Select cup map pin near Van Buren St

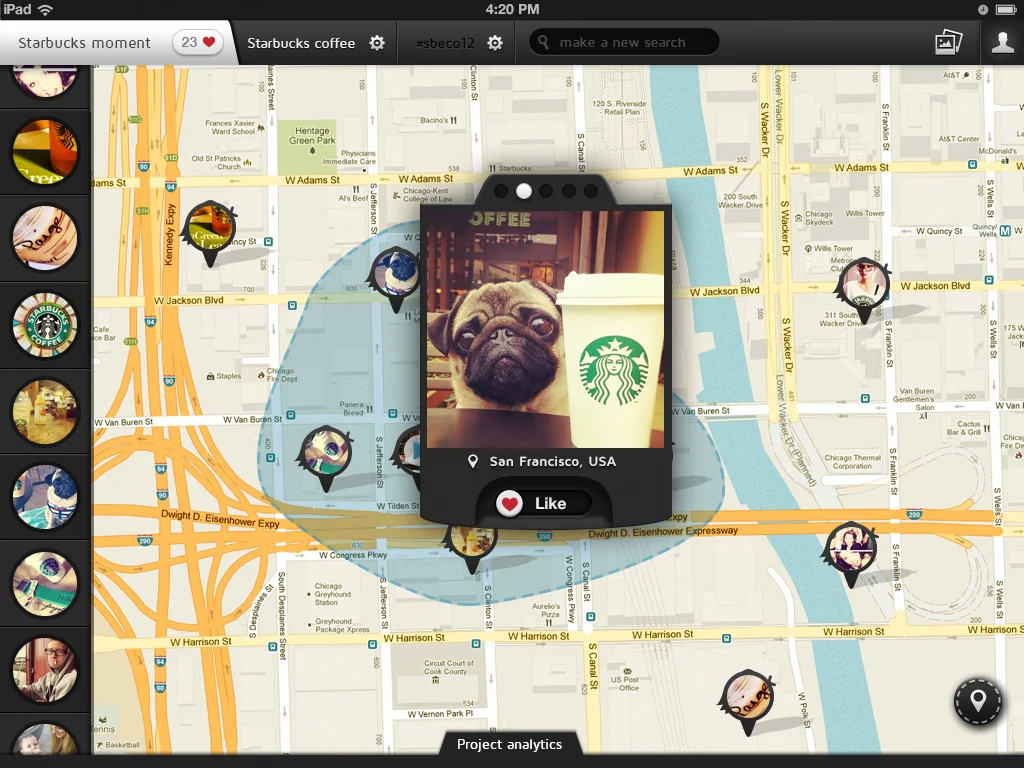coord(325,455)
